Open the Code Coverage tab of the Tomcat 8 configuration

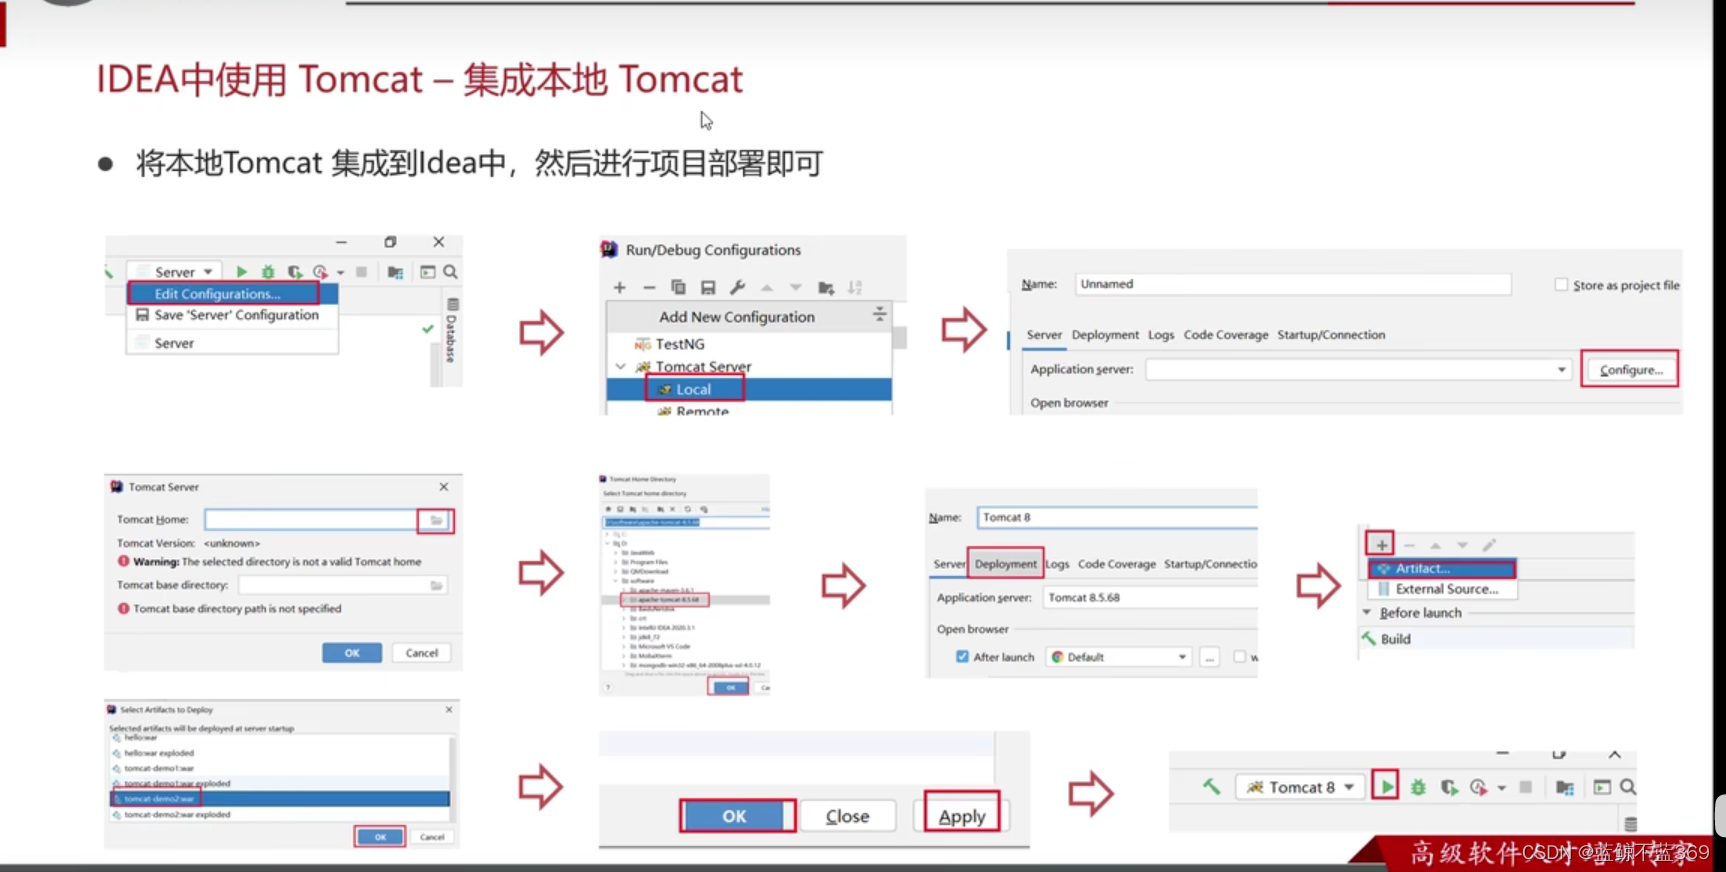pos(1117,564)
